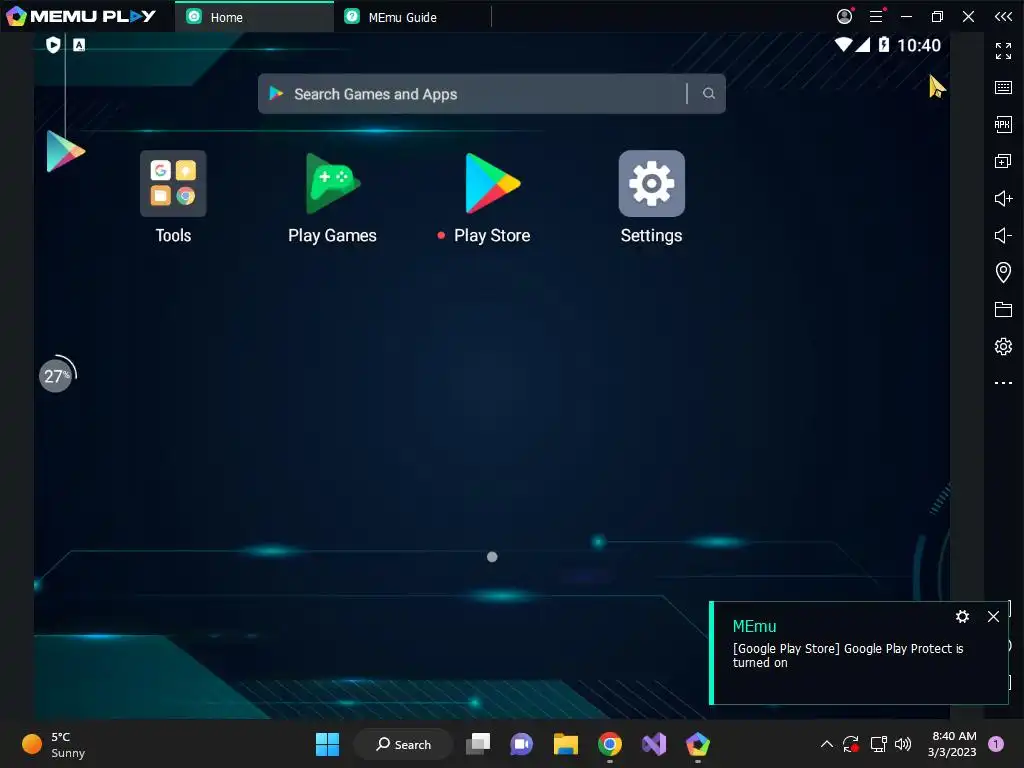The width and height of the screenshot is (1024, 768).
Task: Click the Windows taskbar Search box
Action: [x=404, y=744]
